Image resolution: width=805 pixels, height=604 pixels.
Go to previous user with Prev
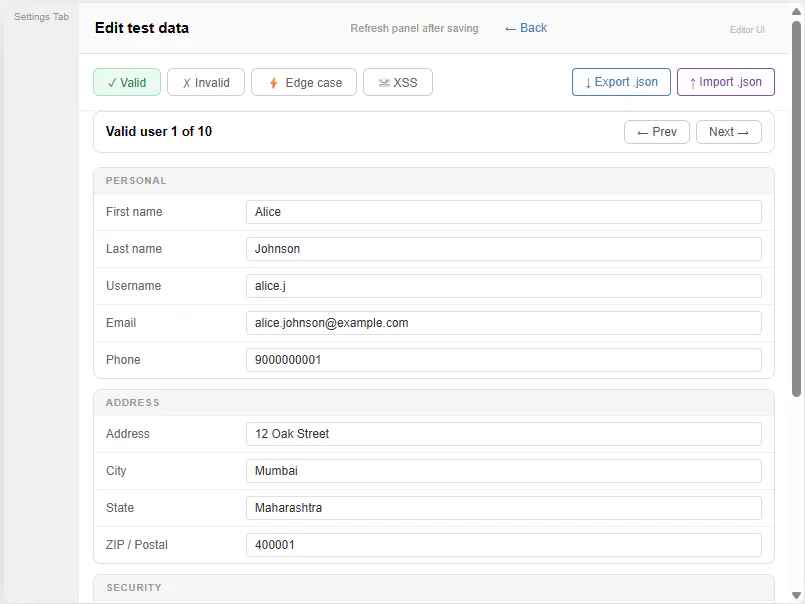pos(657,132)
